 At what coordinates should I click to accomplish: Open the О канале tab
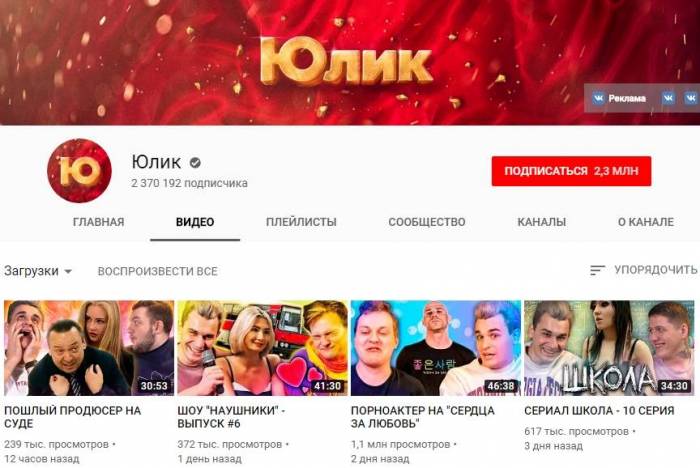[x=646, y=222]
